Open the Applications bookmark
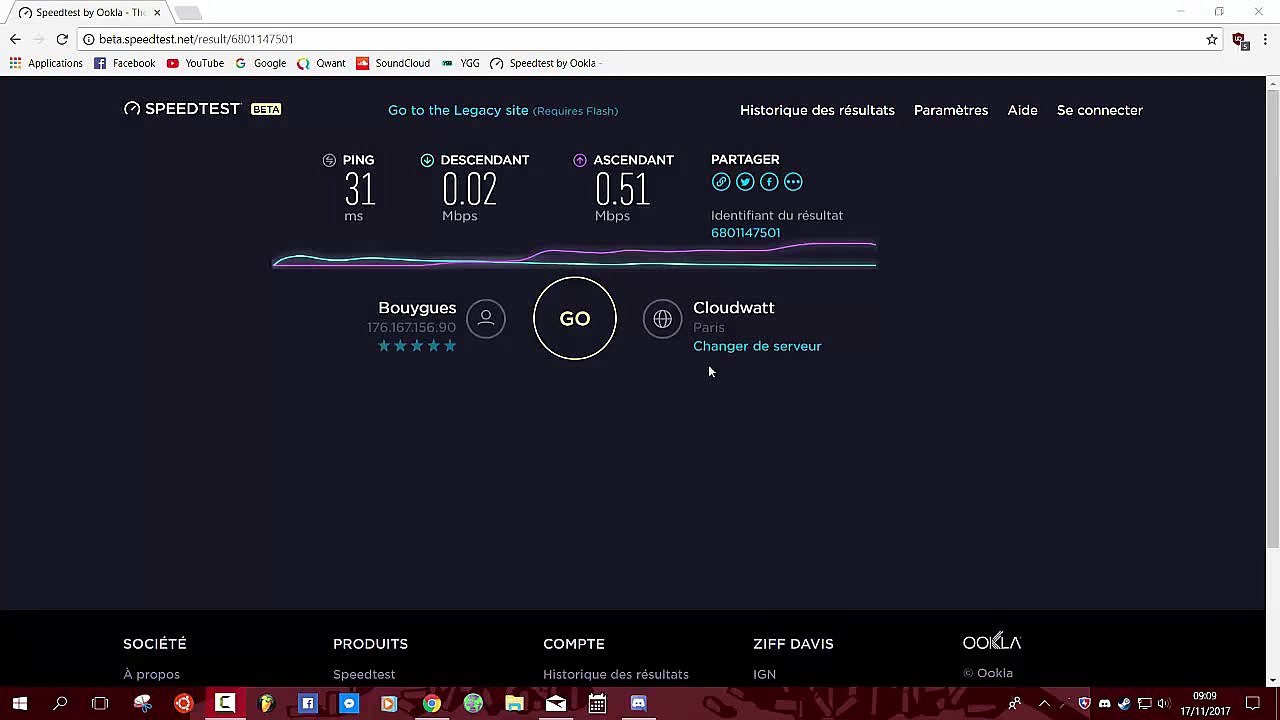Image resolution: width=1280 pixels, height=720 pixels. tap(46, 63)
